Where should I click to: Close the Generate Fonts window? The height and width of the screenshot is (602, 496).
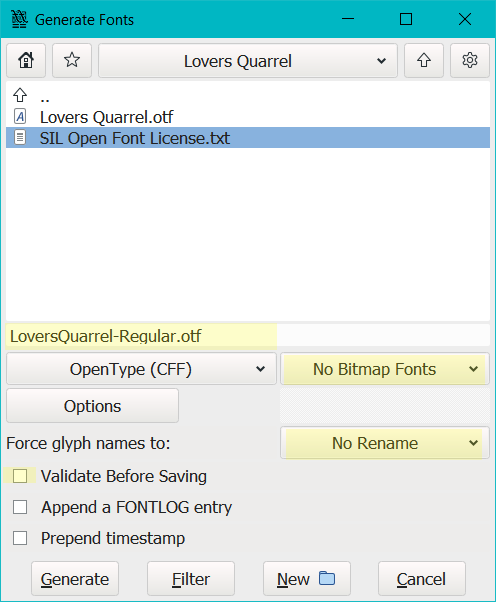pos(465,19)
